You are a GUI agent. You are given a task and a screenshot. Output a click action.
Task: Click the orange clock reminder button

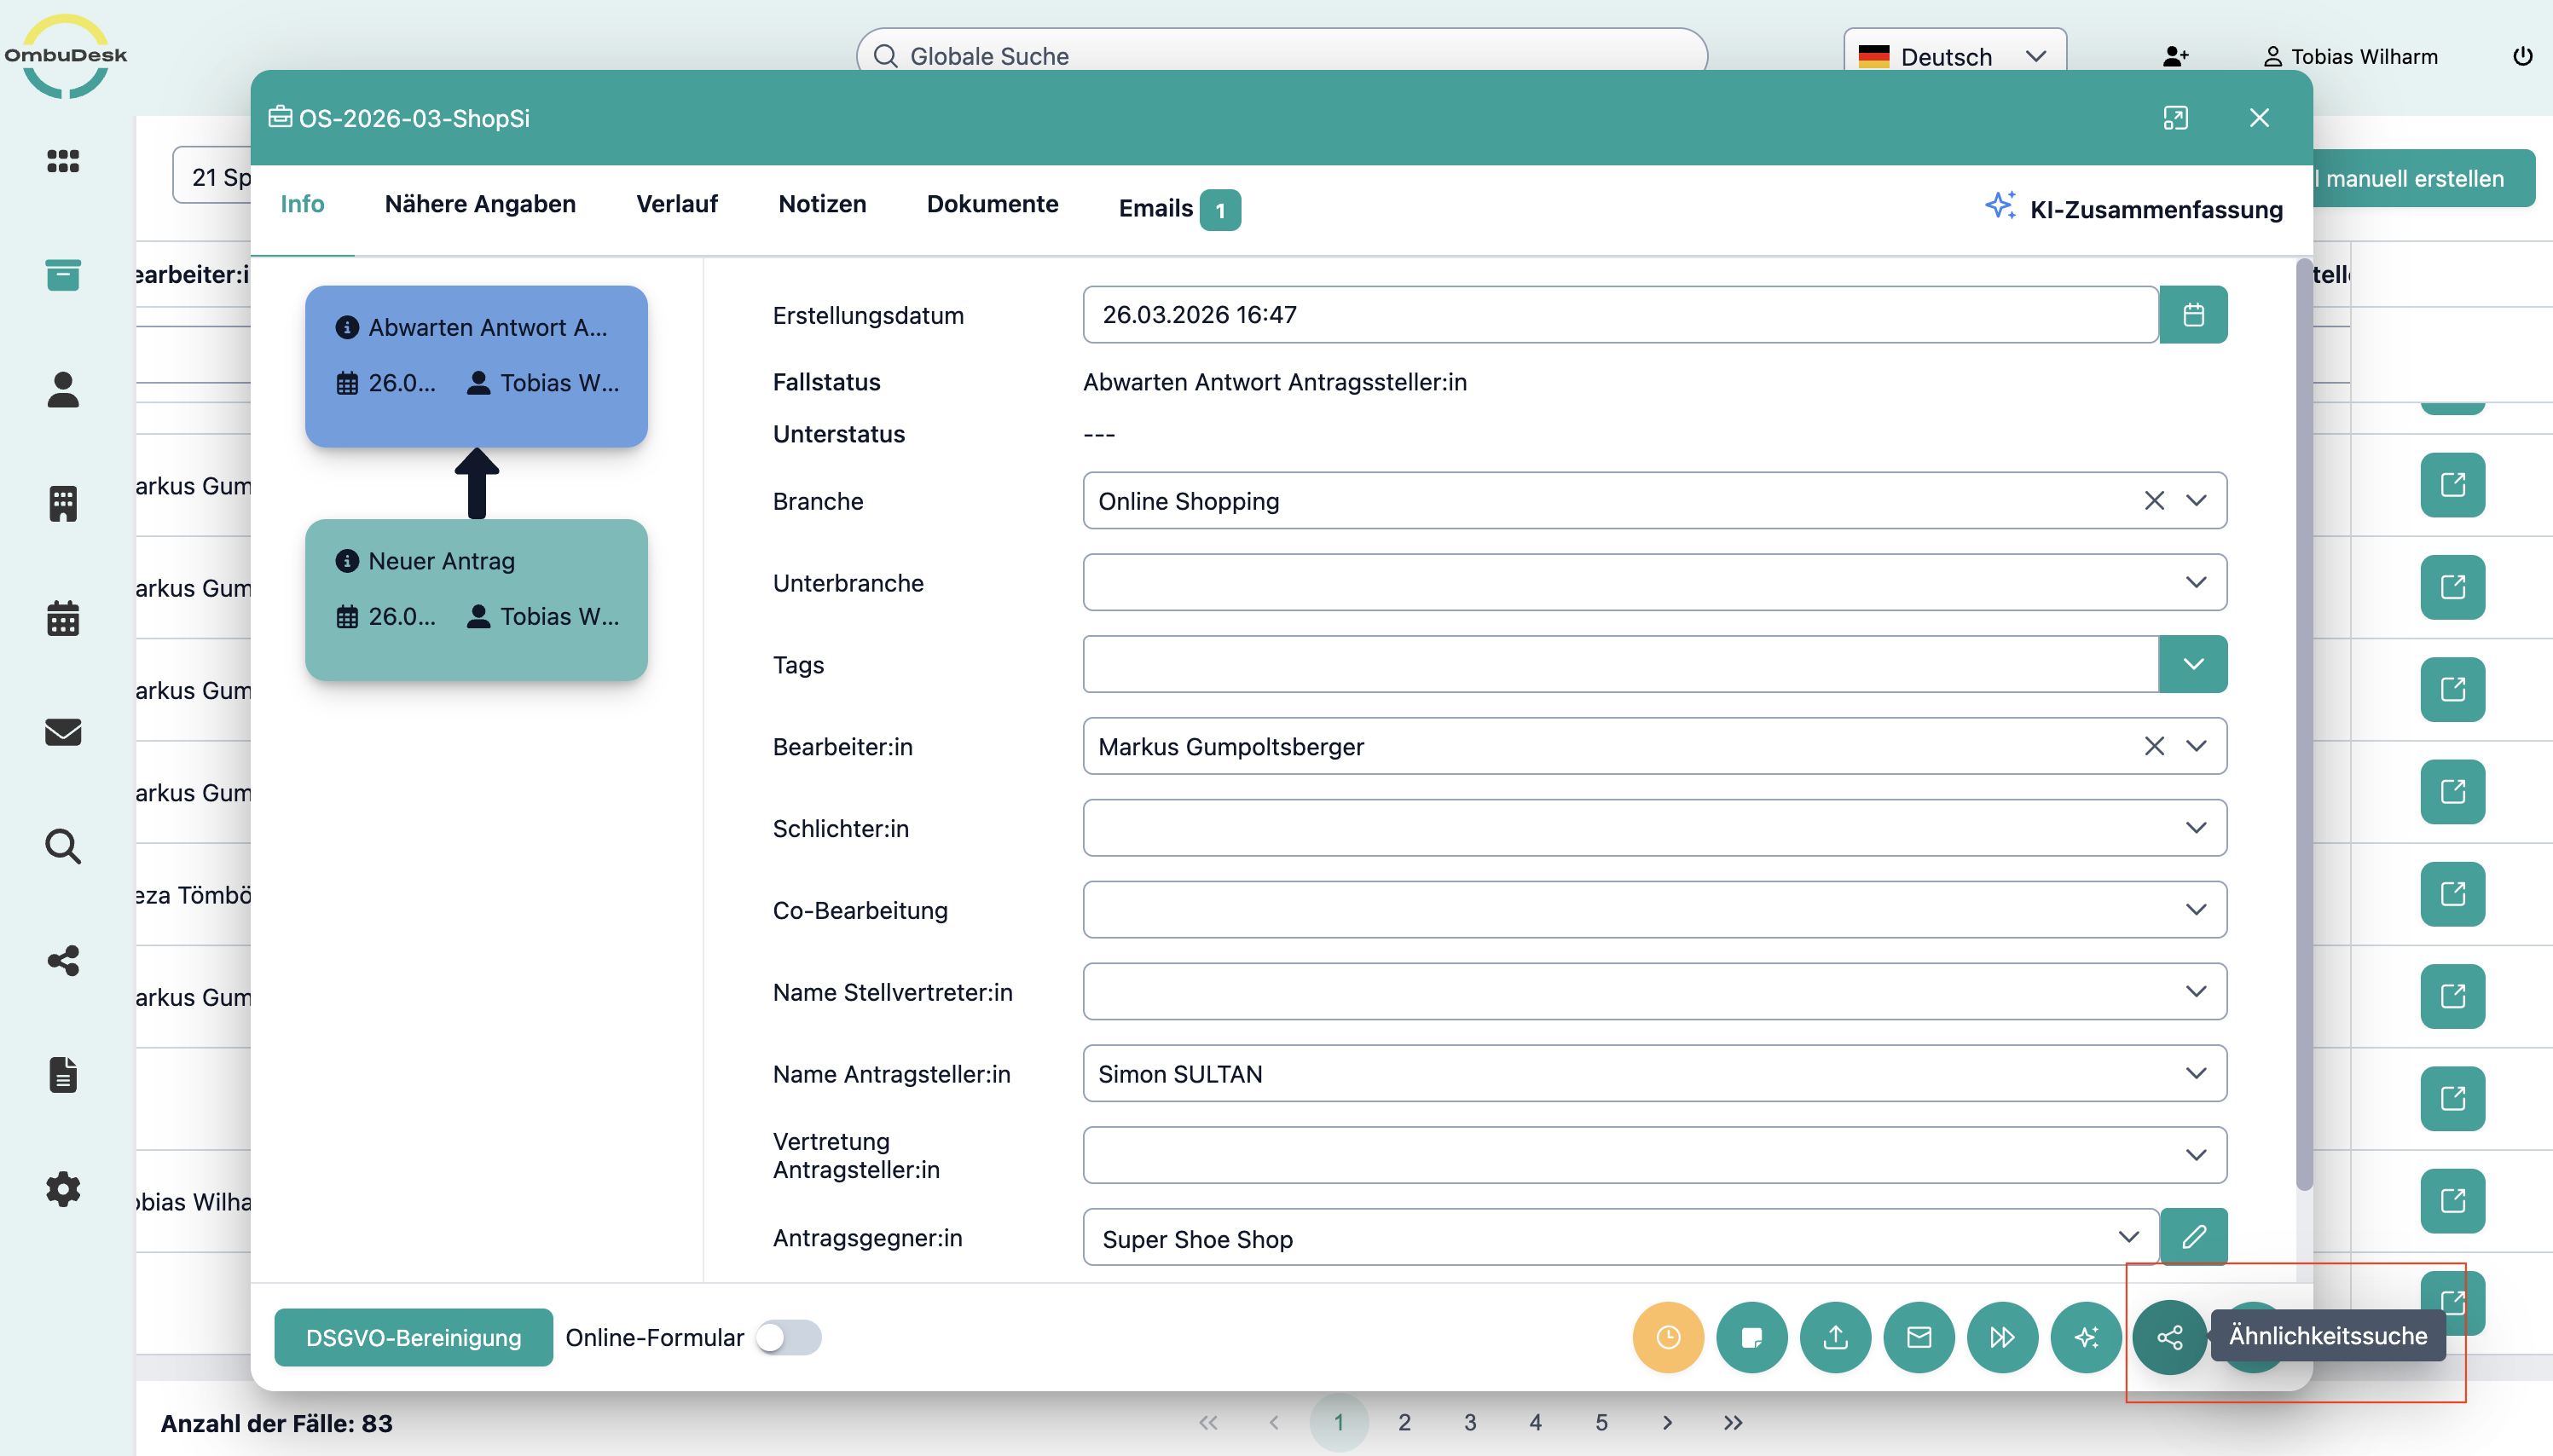coord(1668,1337)
